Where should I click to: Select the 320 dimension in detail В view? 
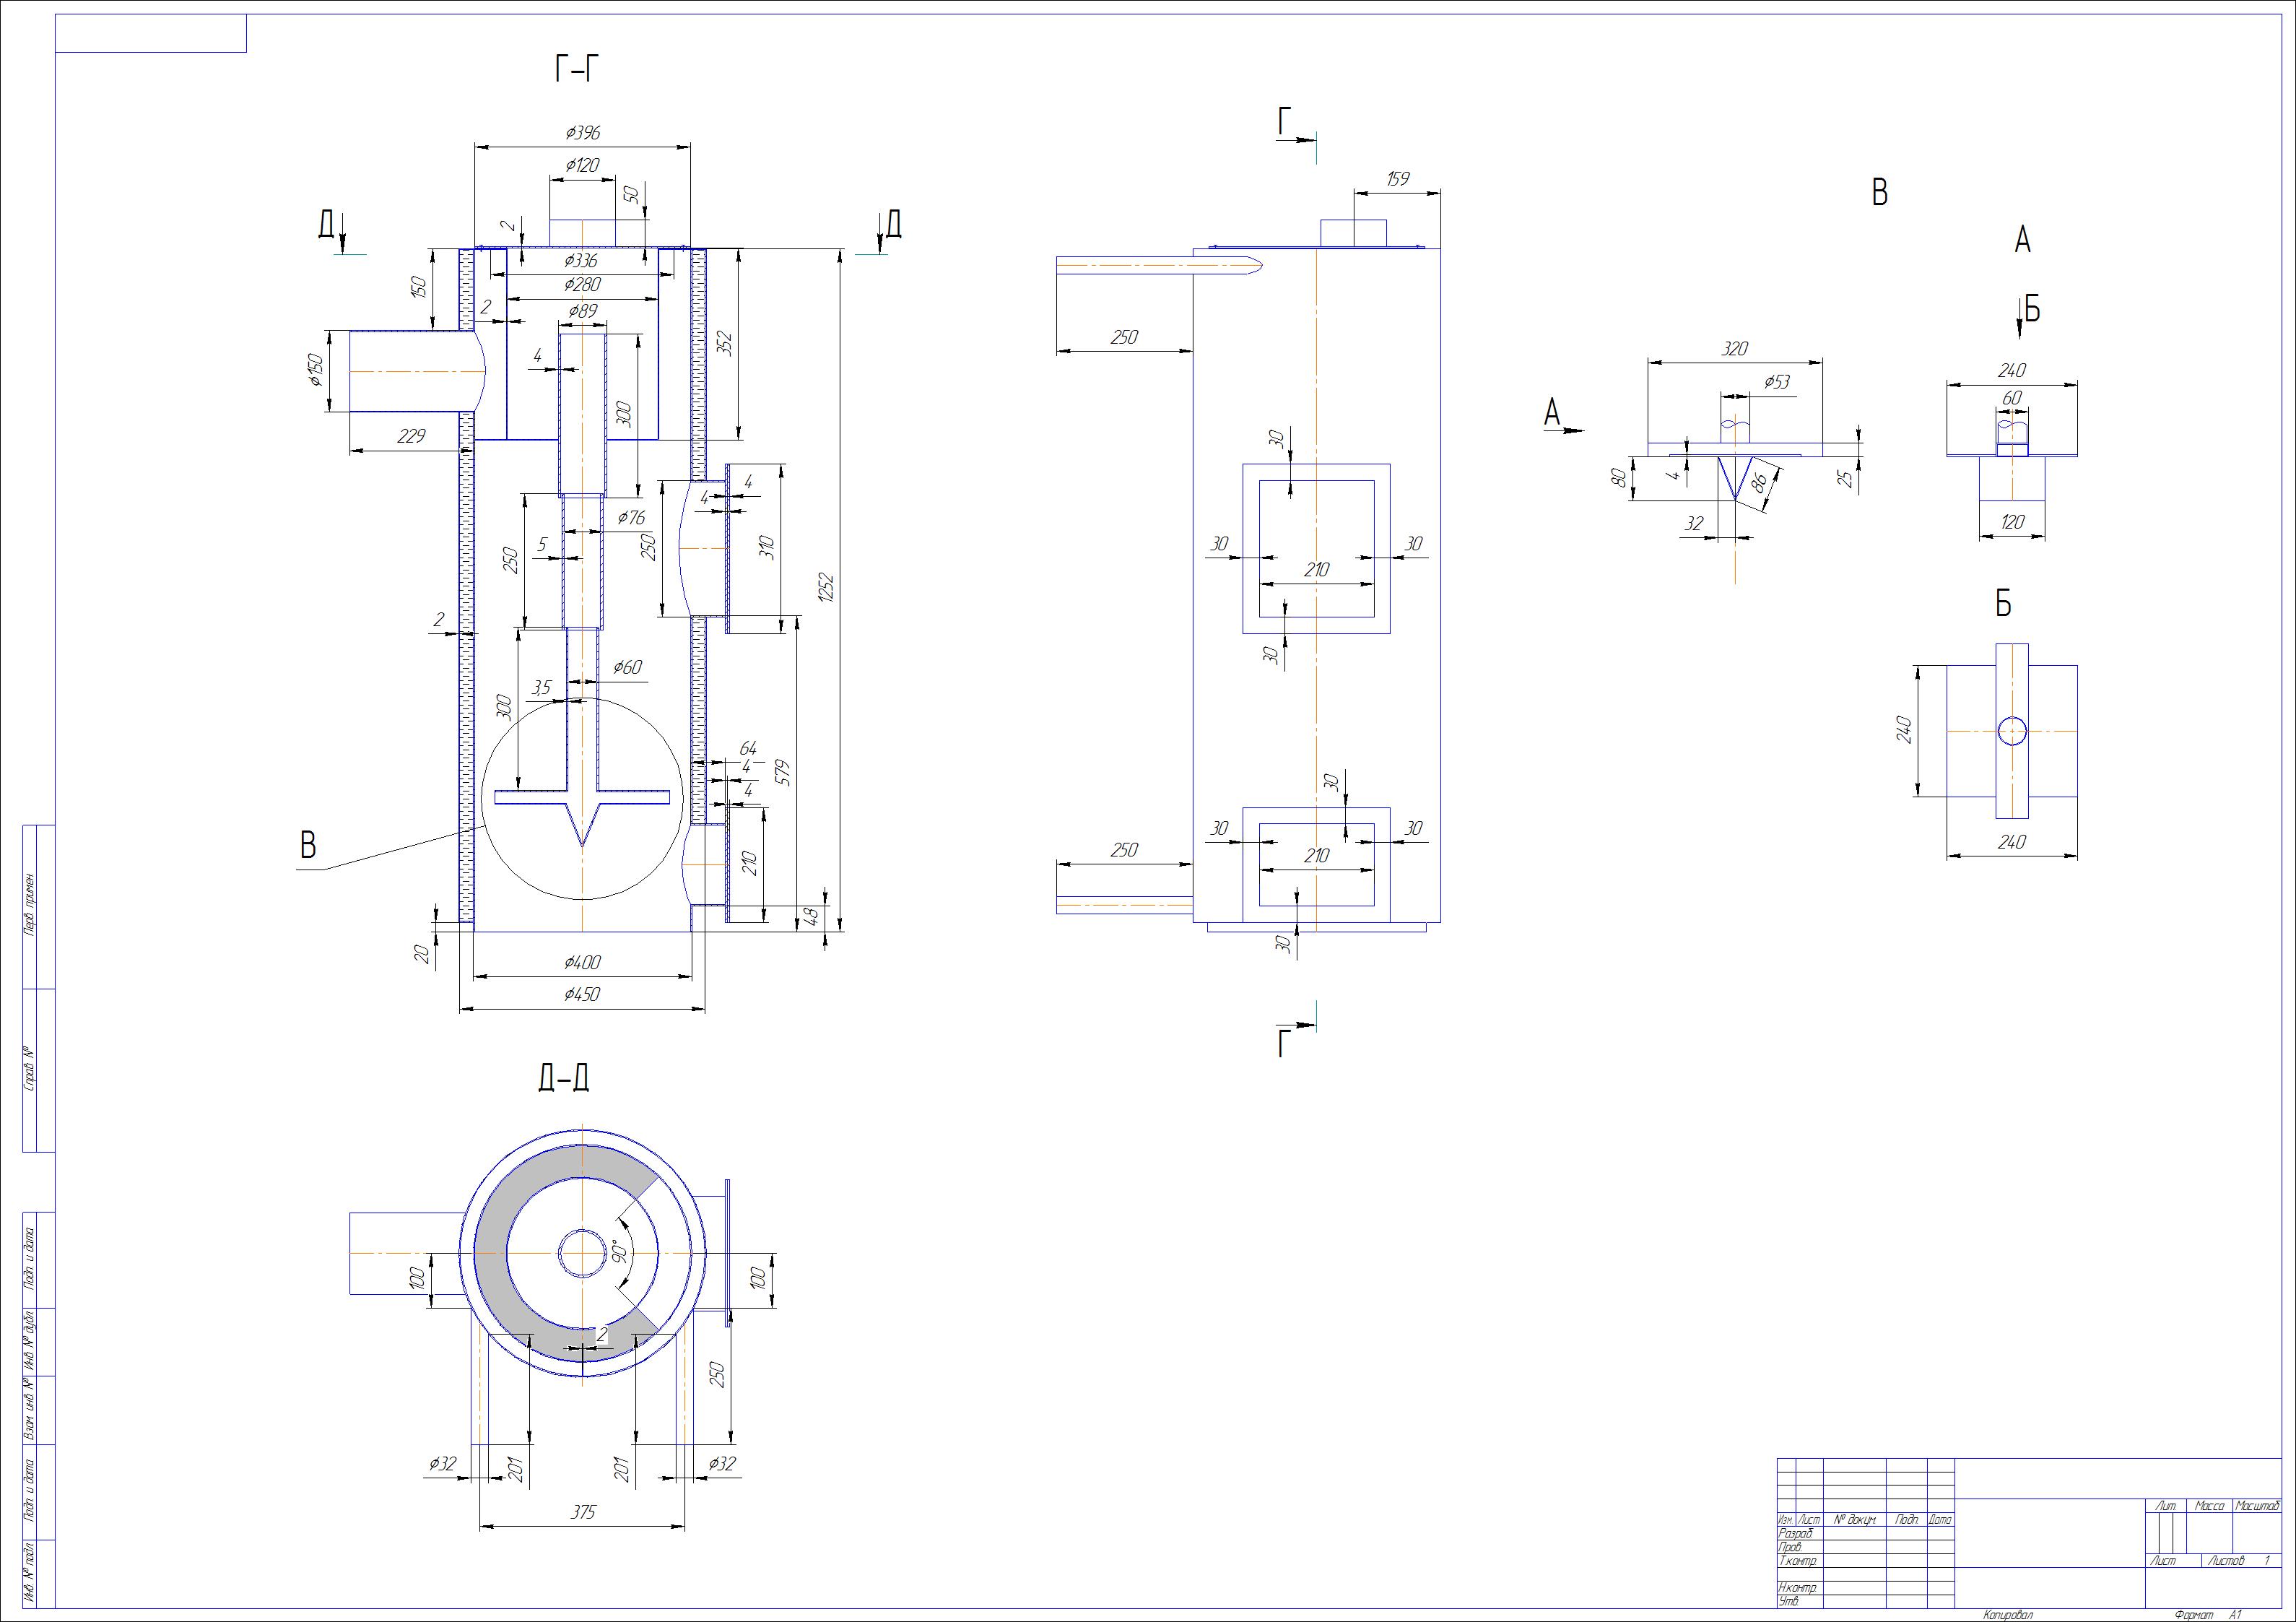click(1734, 349)
